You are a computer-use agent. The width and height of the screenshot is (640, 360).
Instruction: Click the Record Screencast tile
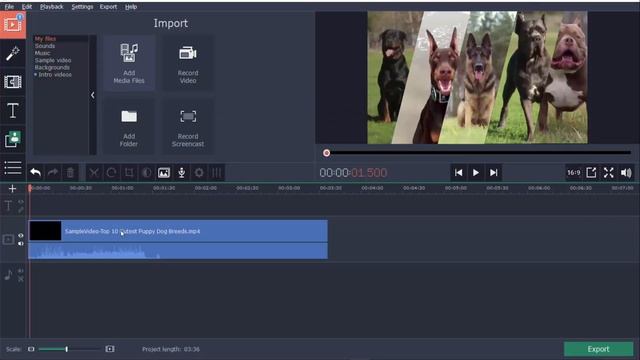(x=188, y=127)
